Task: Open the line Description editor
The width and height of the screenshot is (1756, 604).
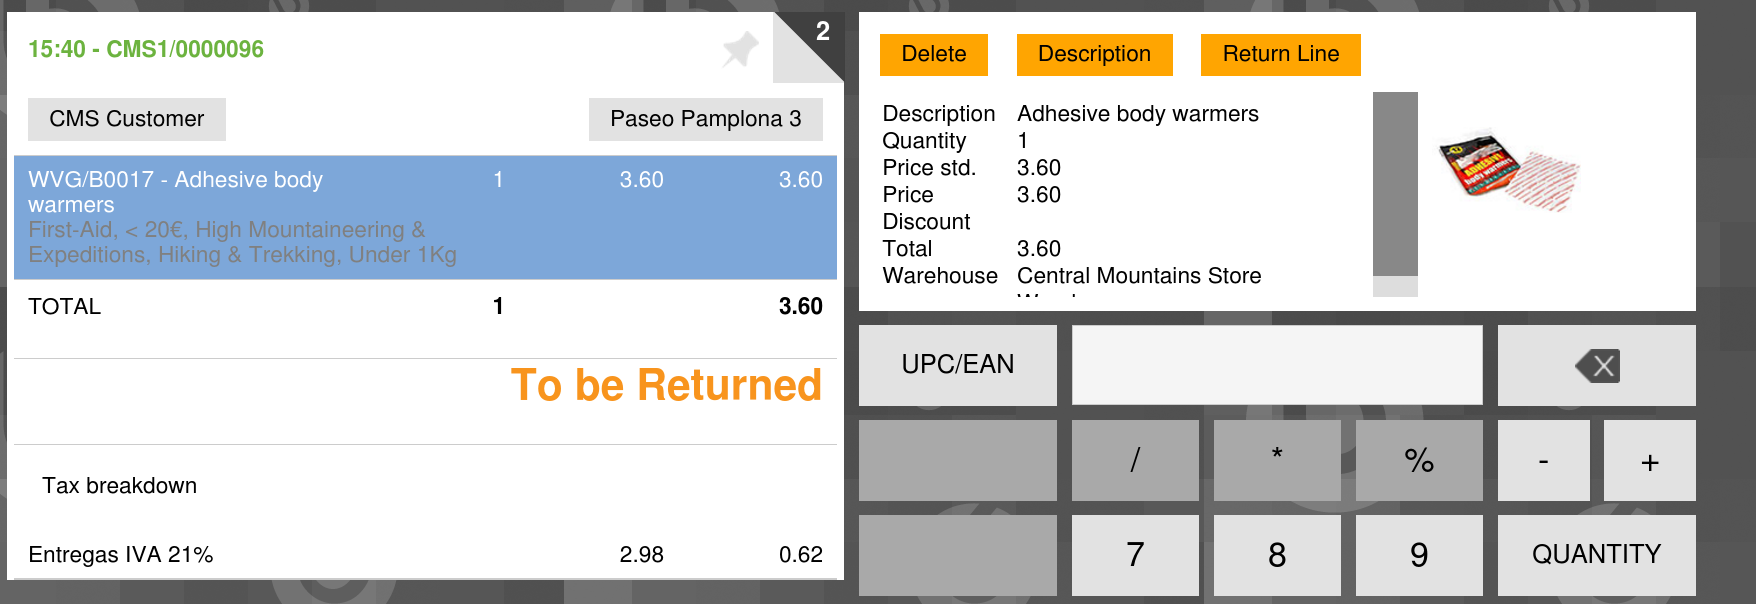Action: tap(1094, 54)
